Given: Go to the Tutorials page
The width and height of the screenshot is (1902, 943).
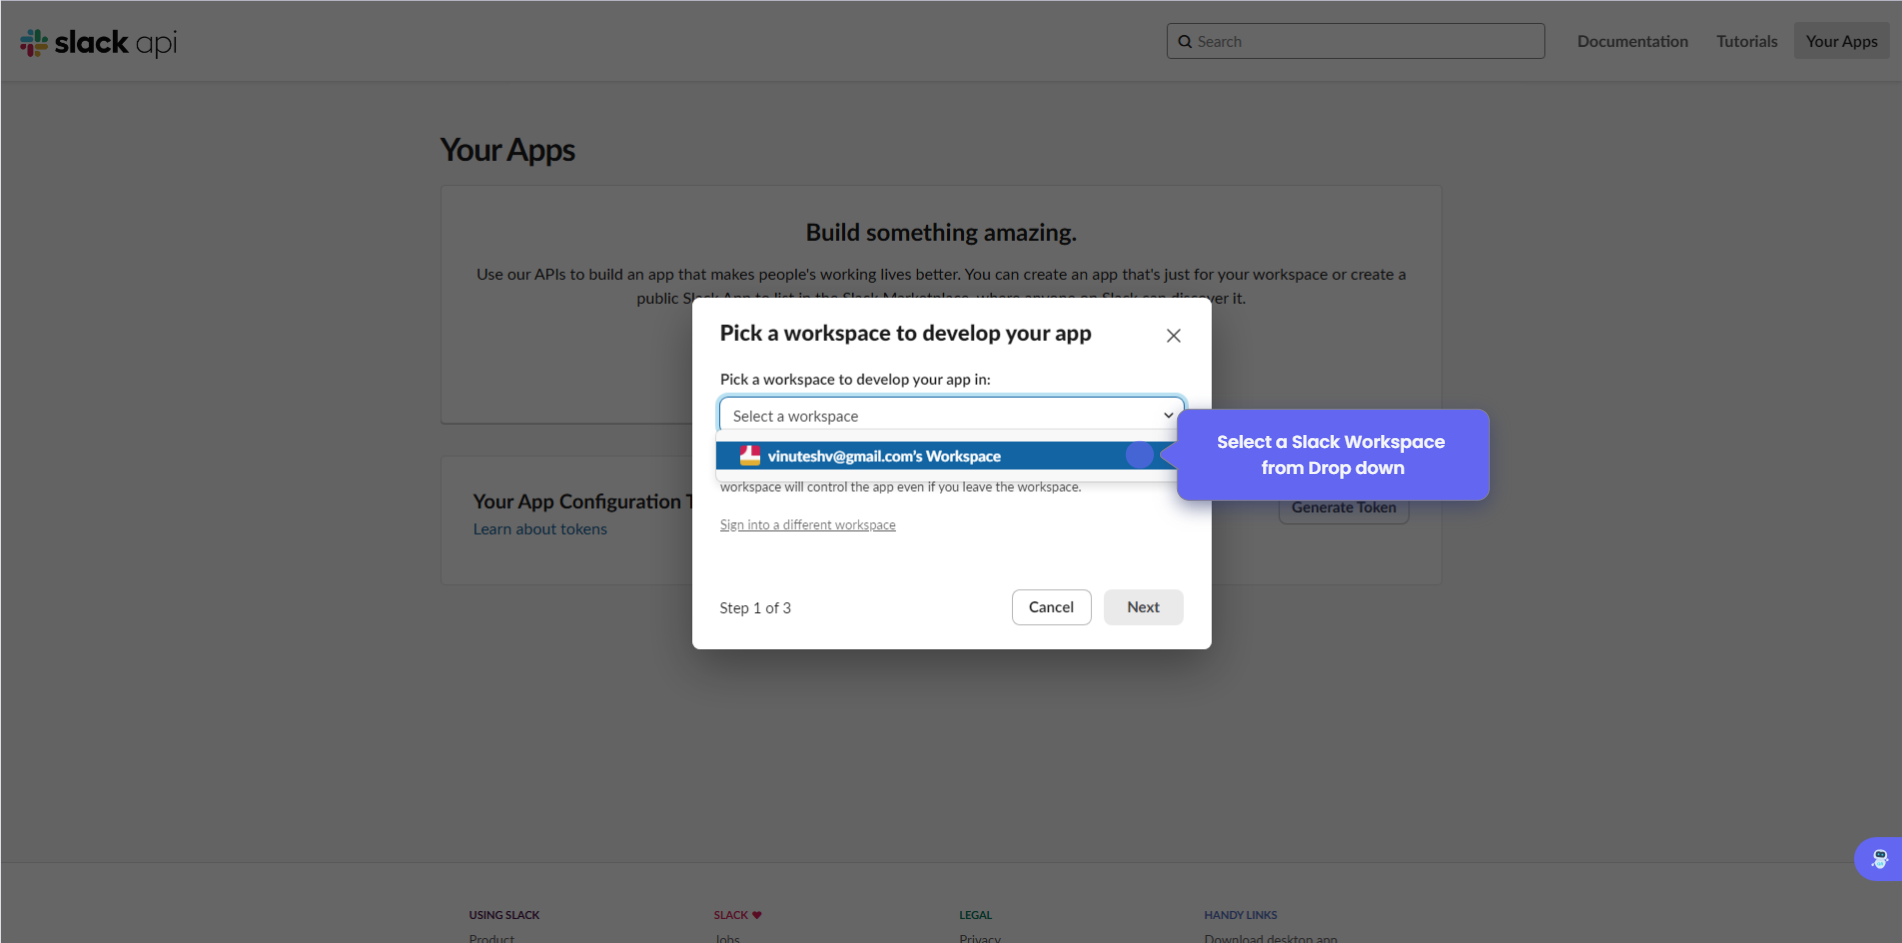Looking at the screenshot, I should [1746, 41].
